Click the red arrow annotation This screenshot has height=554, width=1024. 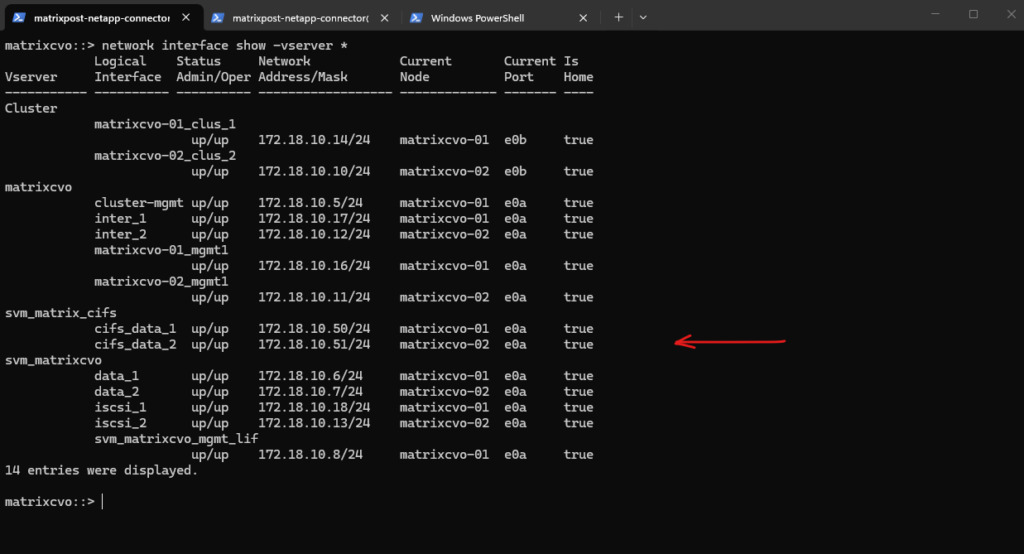(730, 343)
